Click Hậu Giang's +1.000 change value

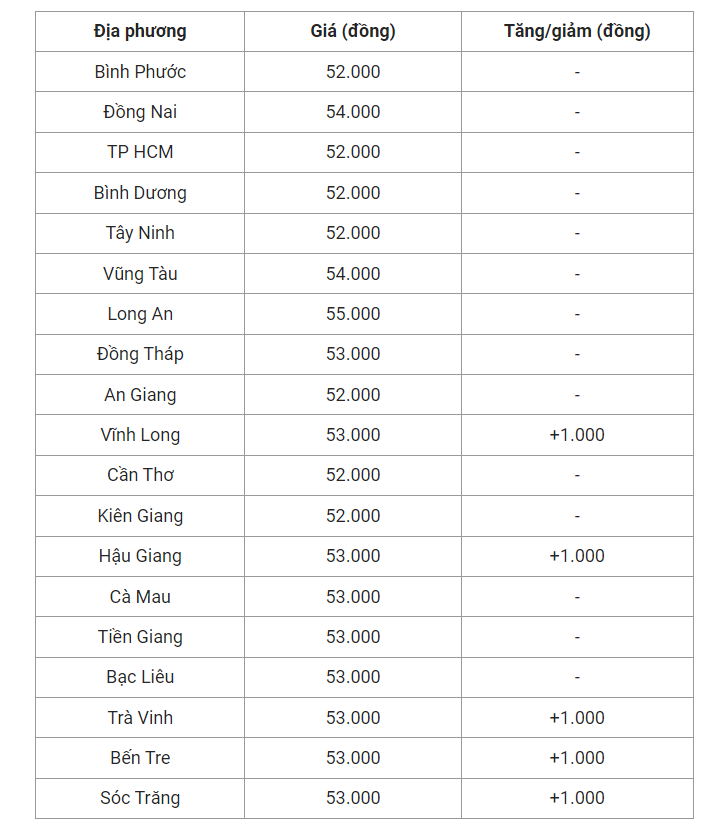coord(577,556)
